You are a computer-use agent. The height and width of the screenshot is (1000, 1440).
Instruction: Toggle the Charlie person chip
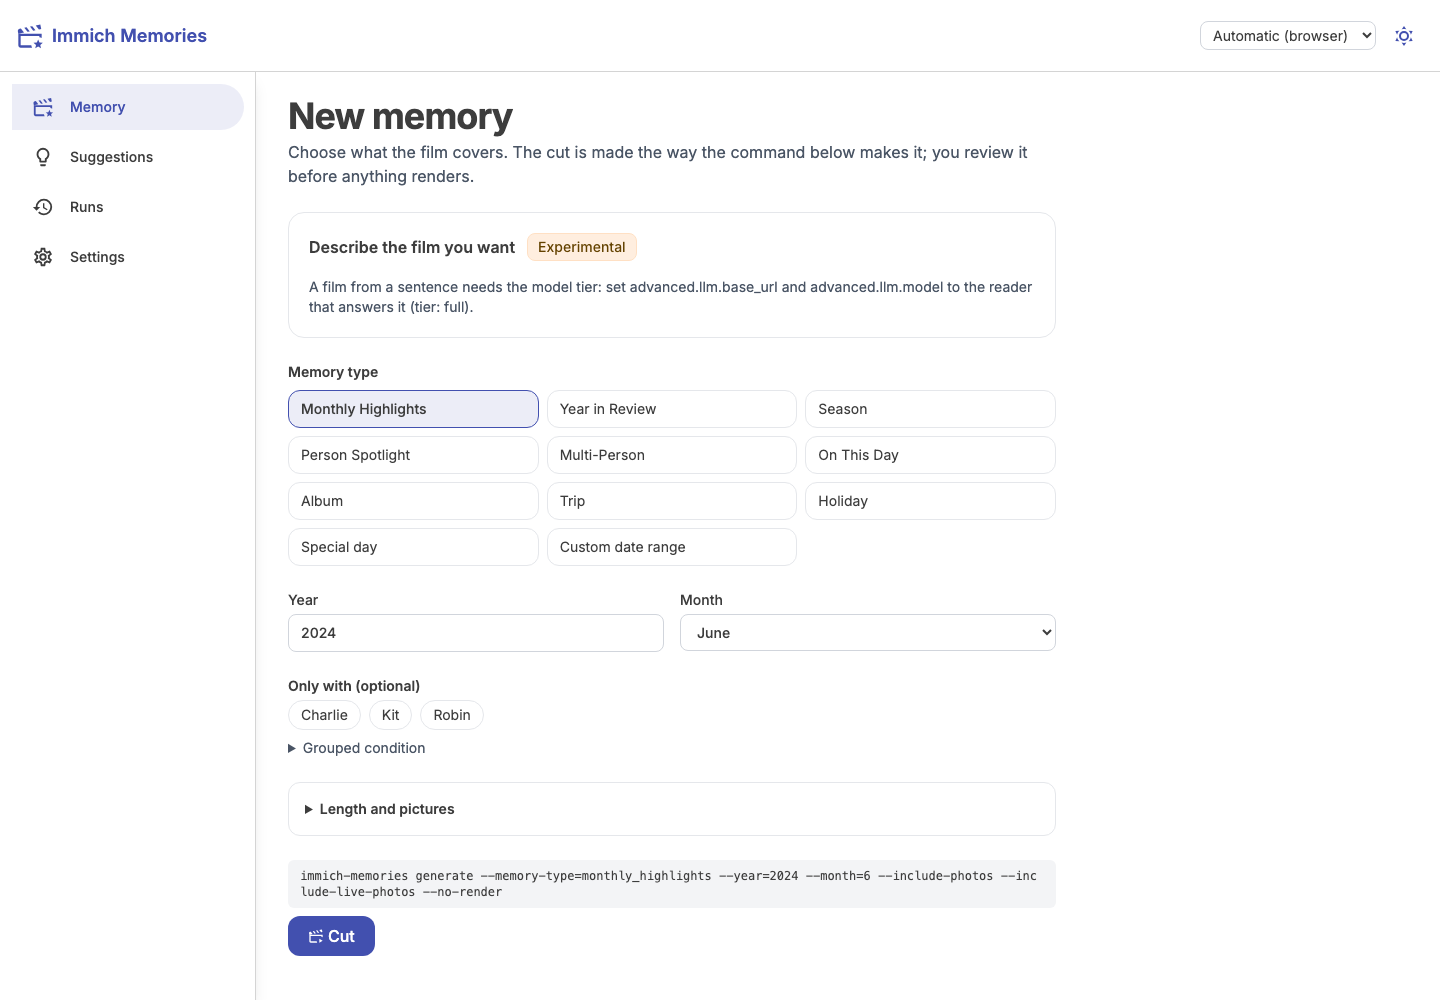pyautogui.click(x=324, y=715)
